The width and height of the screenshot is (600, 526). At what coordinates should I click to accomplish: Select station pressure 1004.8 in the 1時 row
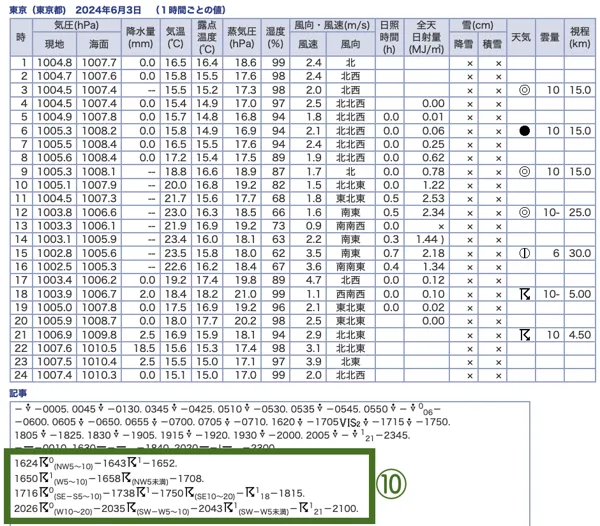tap(54, 63)
